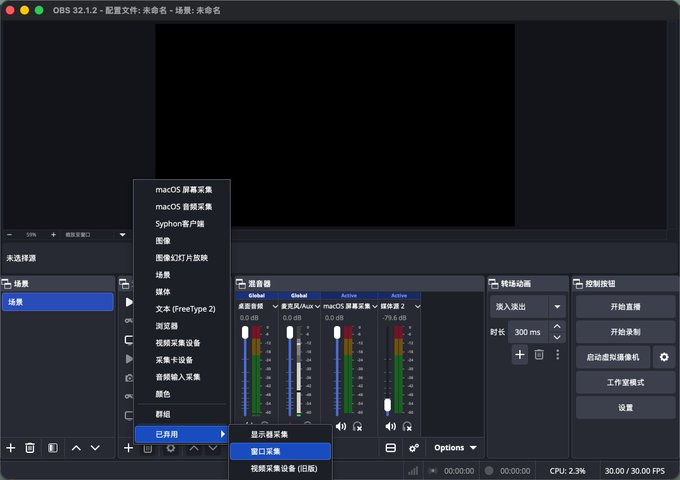Screen dimensions: 680x480
Task: Enable 工作室模式 button
Action: pos(625,382)
